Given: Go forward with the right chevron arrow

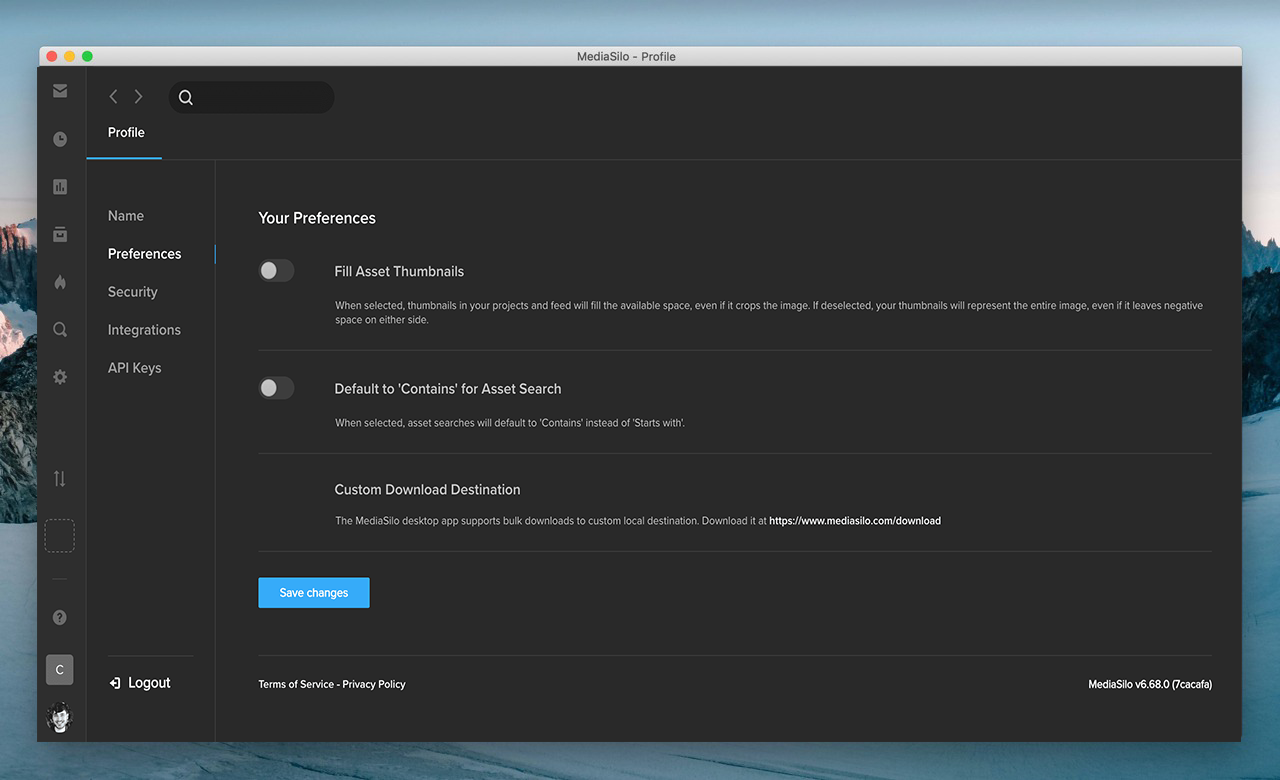Looking at the screenshot, I should (138, 97).
